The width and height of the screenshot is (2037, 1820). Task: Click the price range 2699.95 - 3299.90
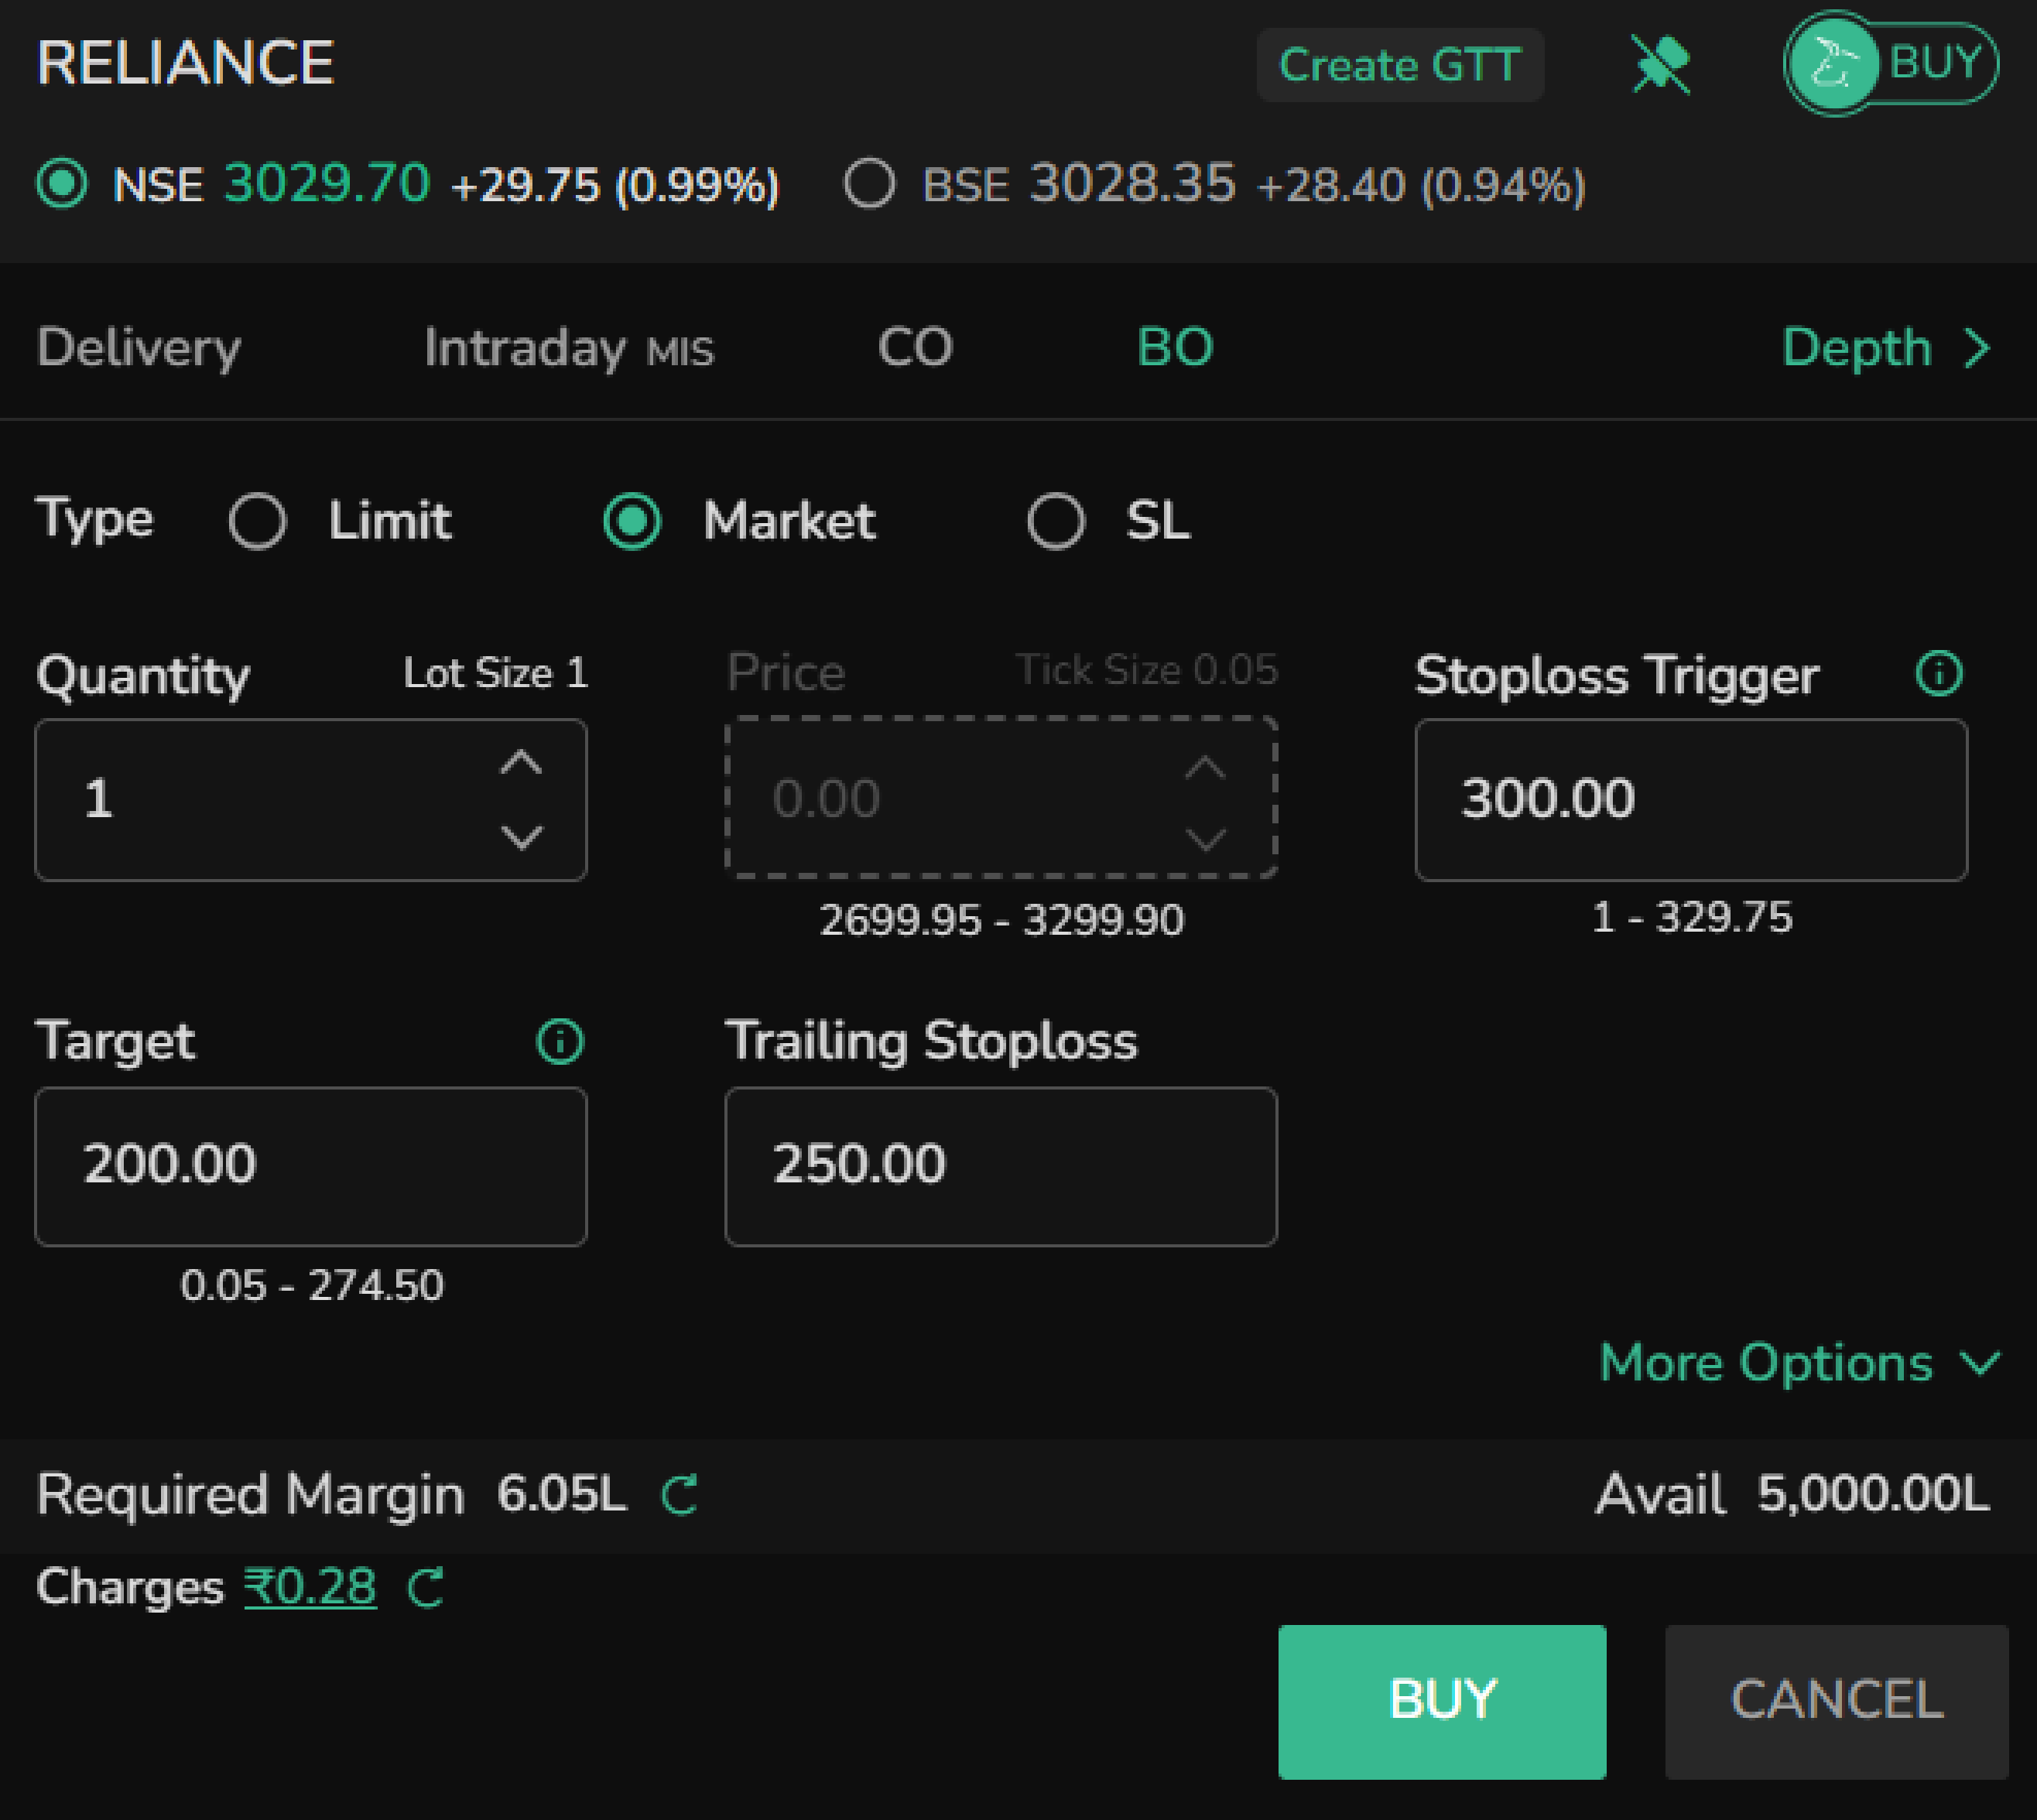click(1001, 920)
